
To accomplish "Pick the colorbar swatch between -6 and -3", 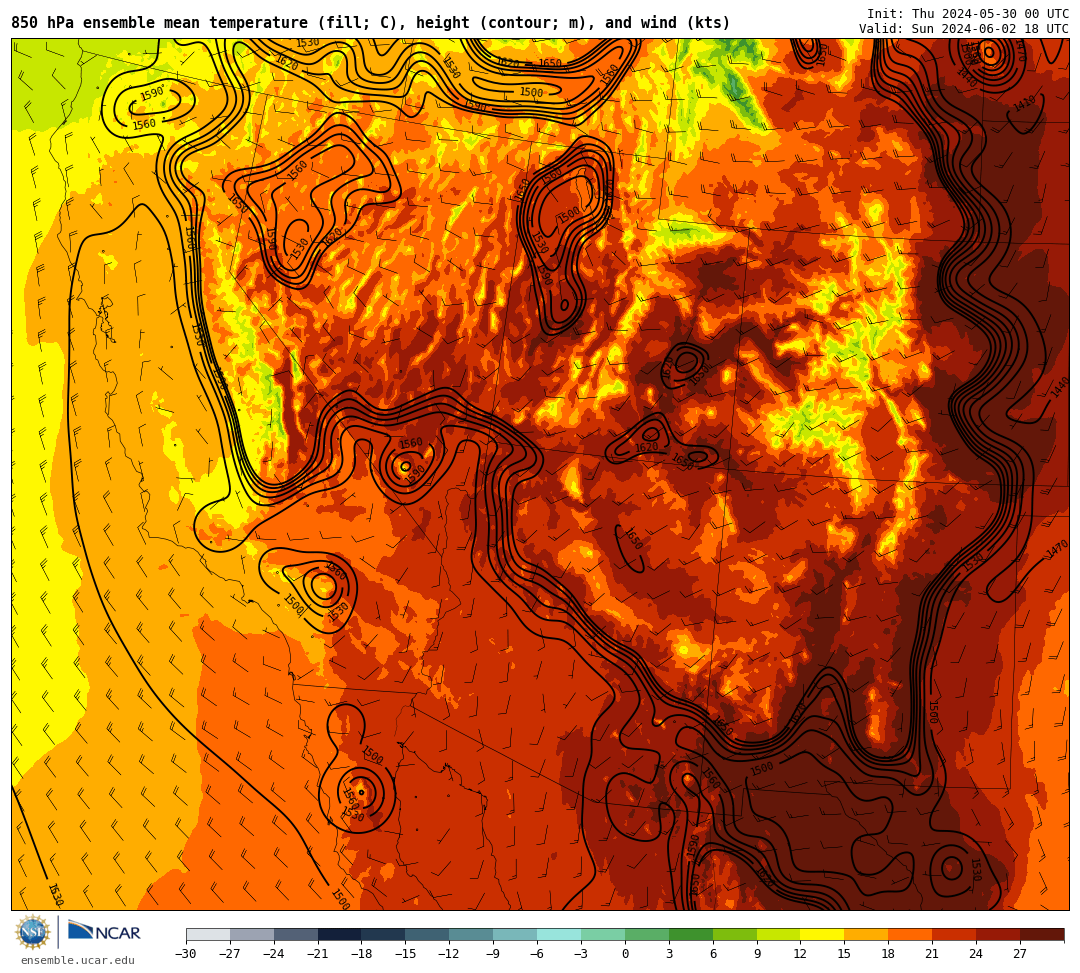I will tap(559, 934).
